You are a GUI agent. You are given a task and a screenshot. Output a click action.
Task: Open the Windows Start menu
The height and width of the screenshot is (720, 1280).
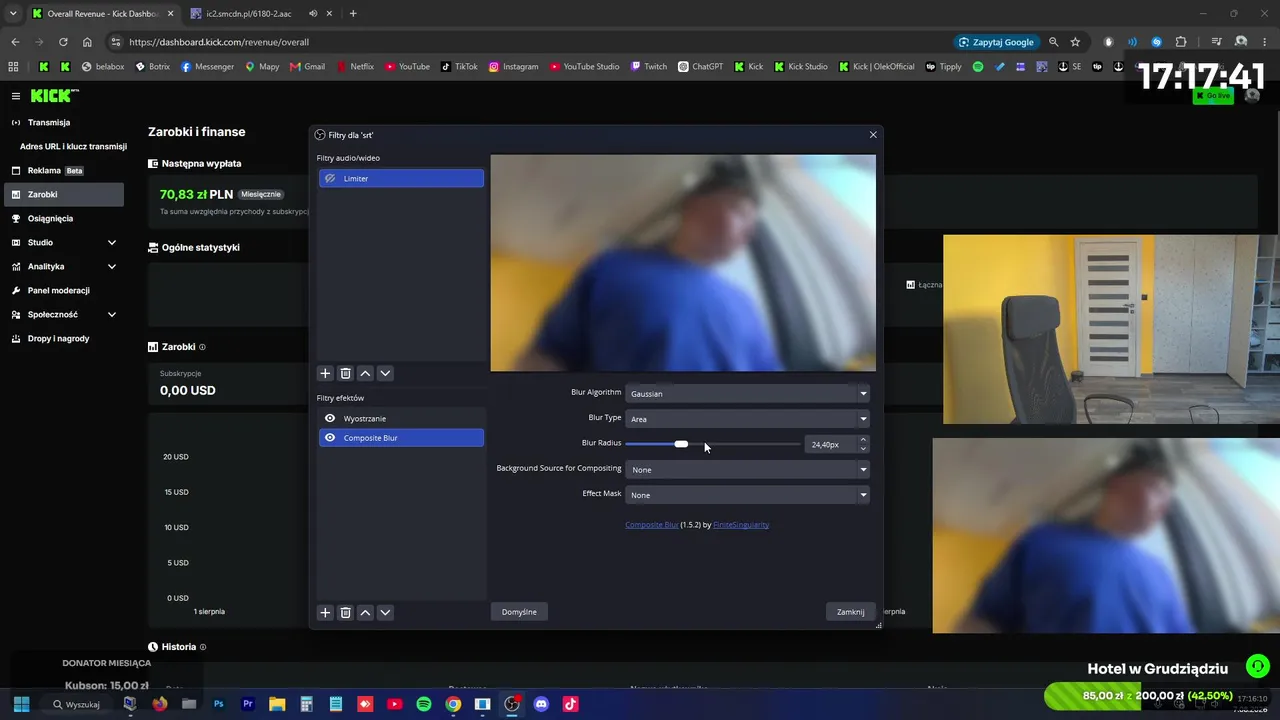point(21,704)
